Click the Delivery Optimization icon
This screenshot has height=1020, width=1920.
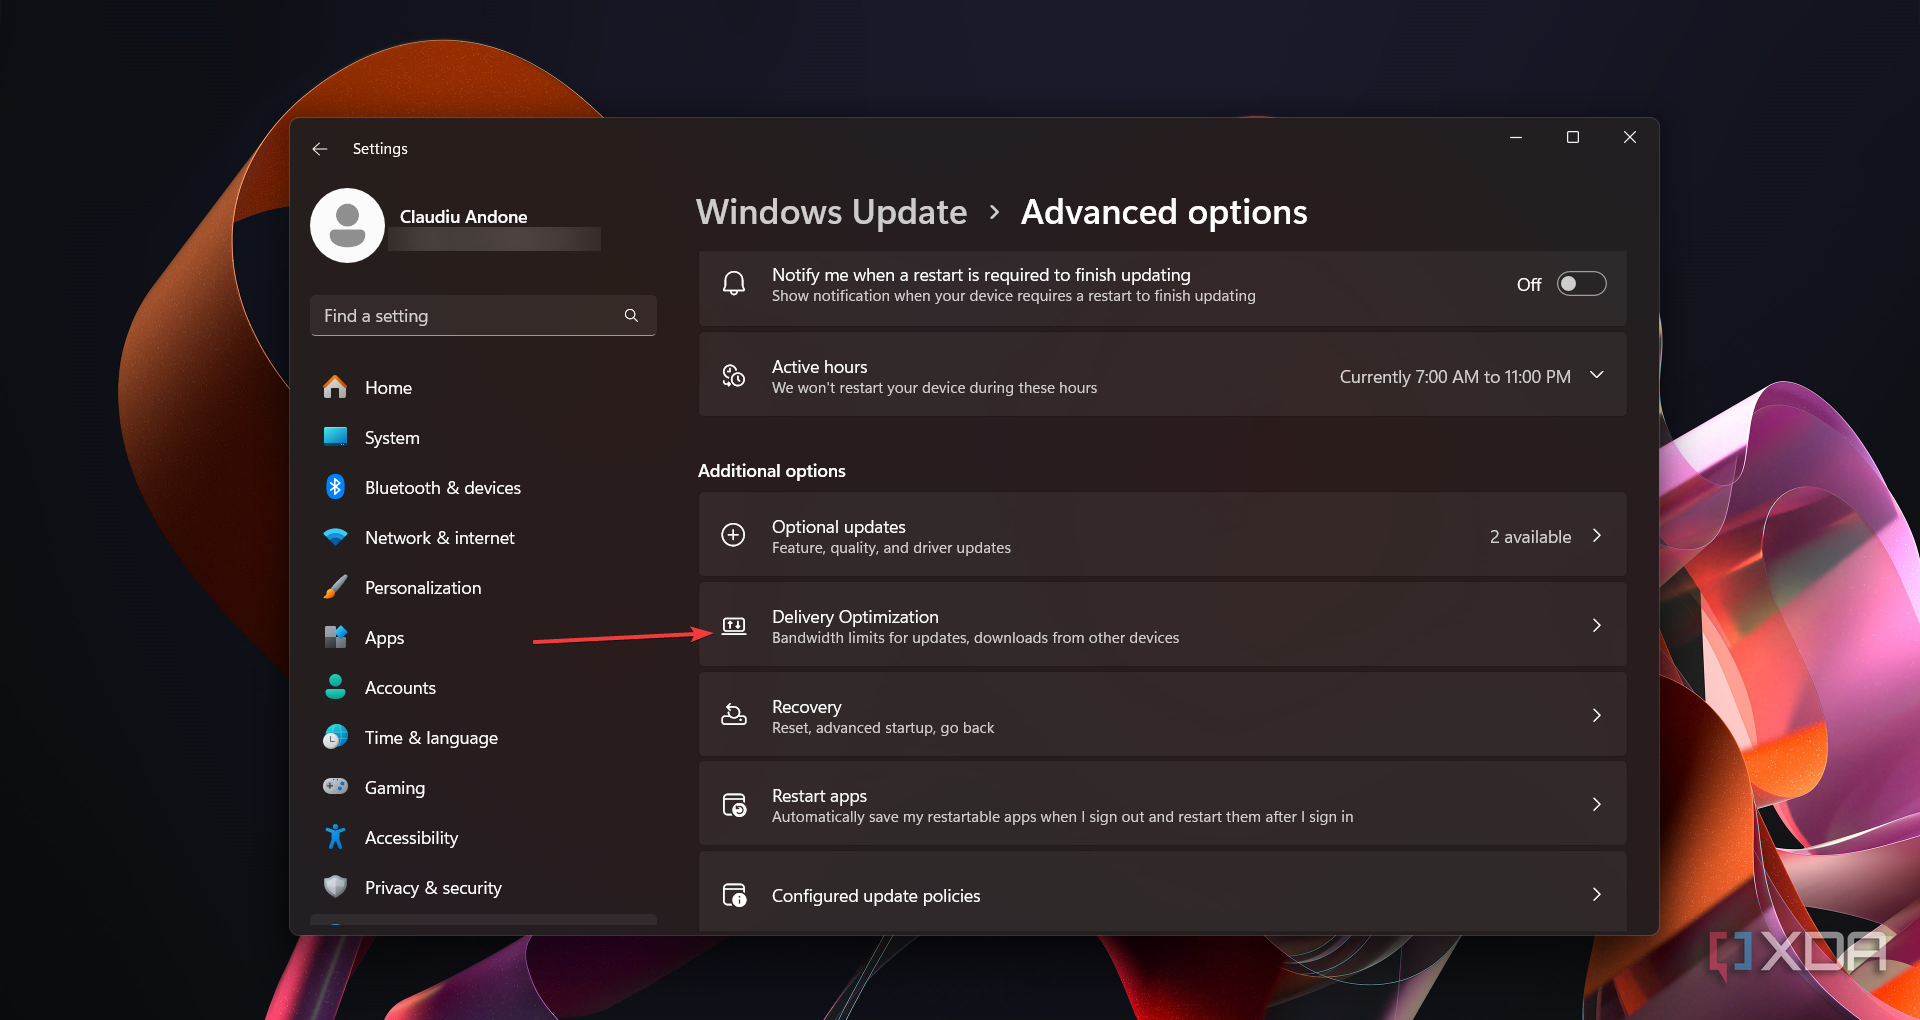[734, 626]
